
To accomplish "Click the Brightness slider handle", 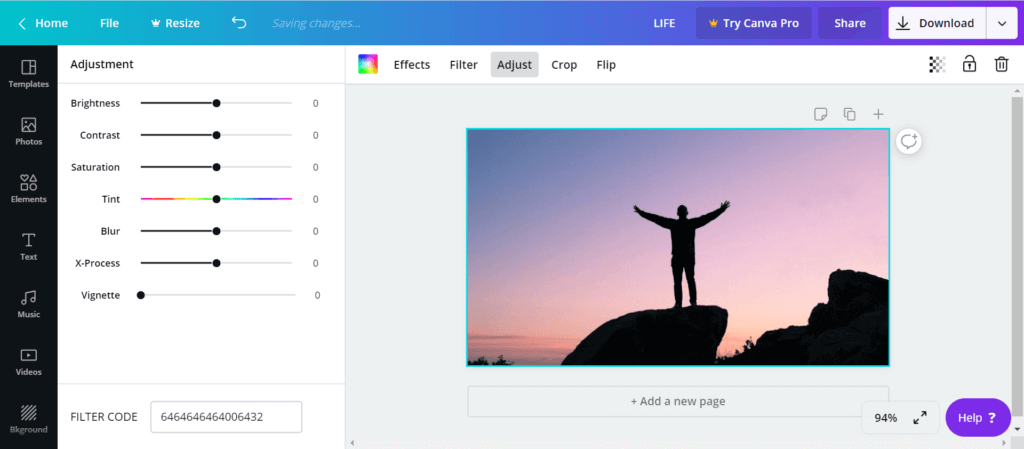I will [x=216, y=103].
